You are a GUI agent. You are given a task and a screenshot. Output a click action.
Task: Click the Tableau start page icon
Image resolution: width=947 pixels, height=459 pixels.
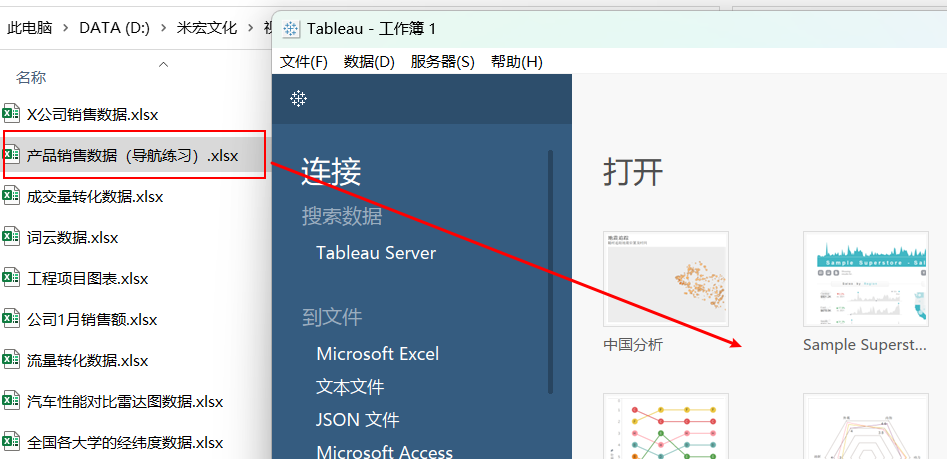[299, 98]
